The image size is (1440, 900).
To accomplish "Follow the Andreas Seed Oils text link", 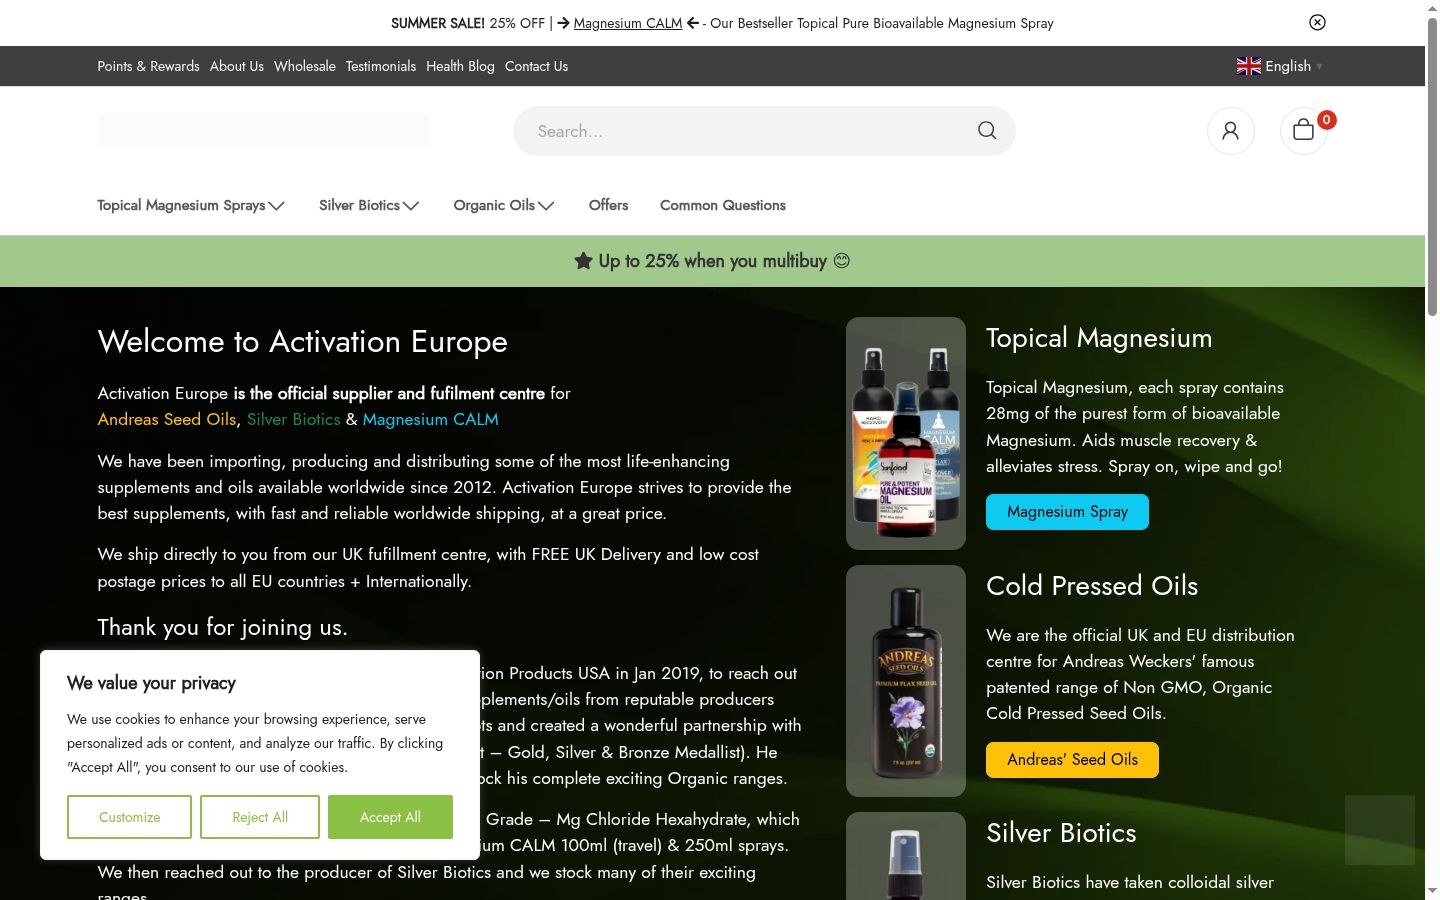I will (x=167, y=419).
